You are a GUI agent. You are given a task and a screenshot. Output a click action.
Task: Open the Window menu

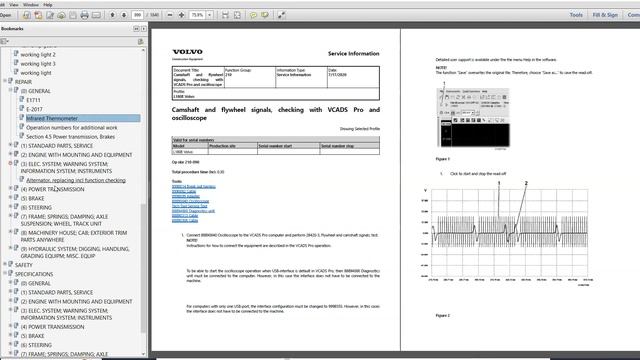(x=31, y=4)
